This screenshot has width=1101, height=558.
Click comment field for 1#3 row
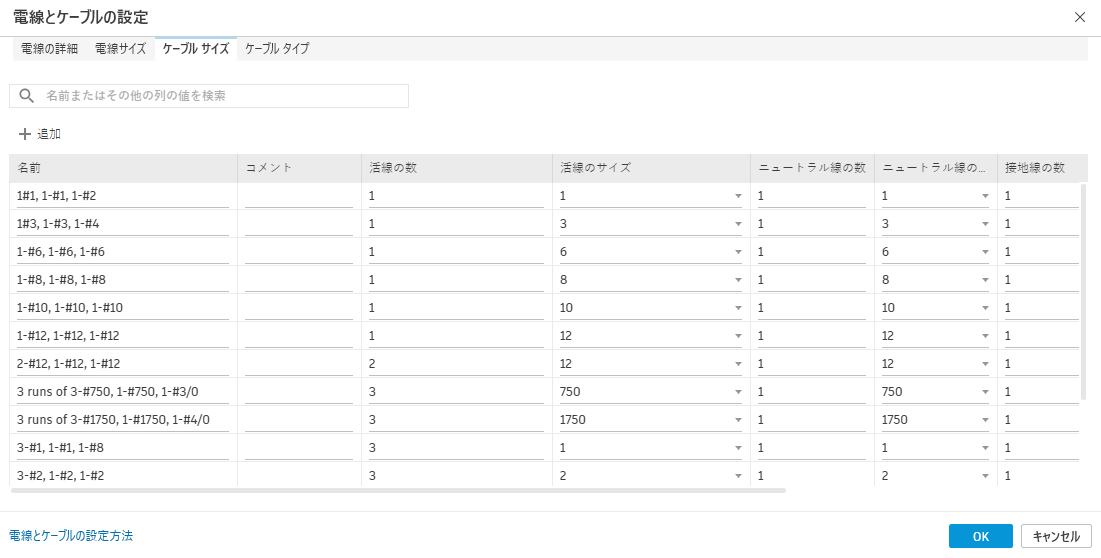[298, 224]
